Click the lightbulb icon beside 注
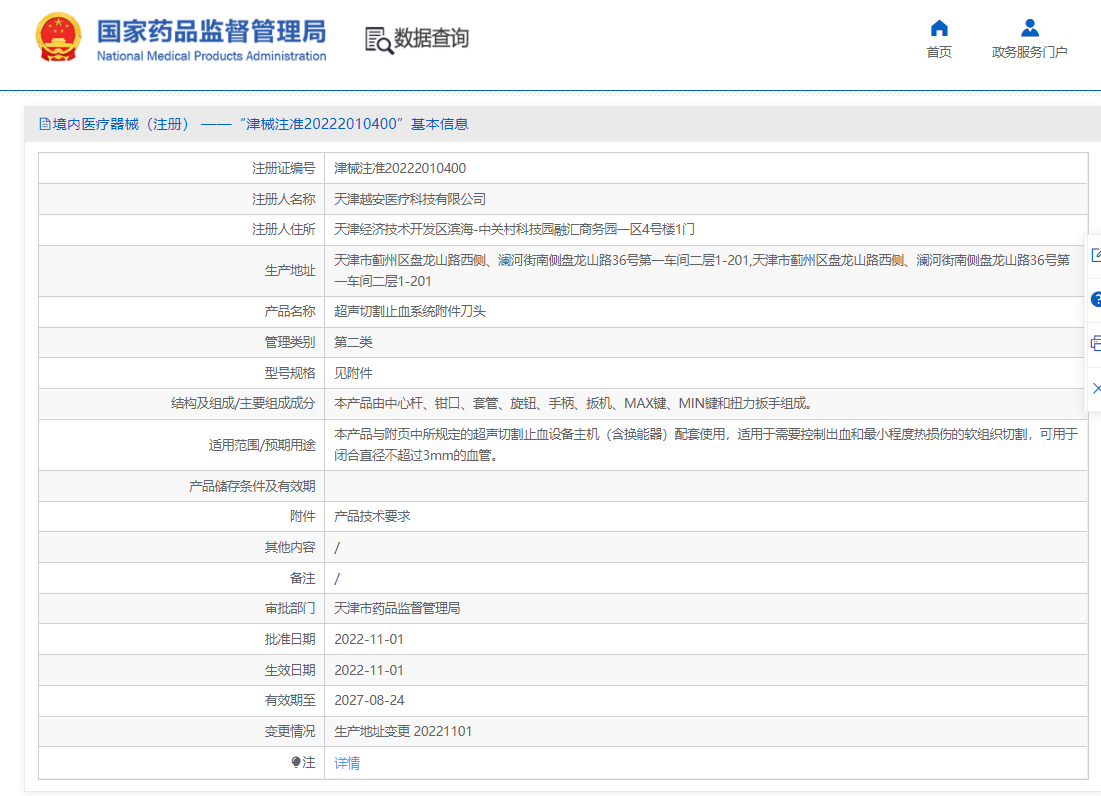This screenshot has height=796, width=1101. click(x=296, y=762)
